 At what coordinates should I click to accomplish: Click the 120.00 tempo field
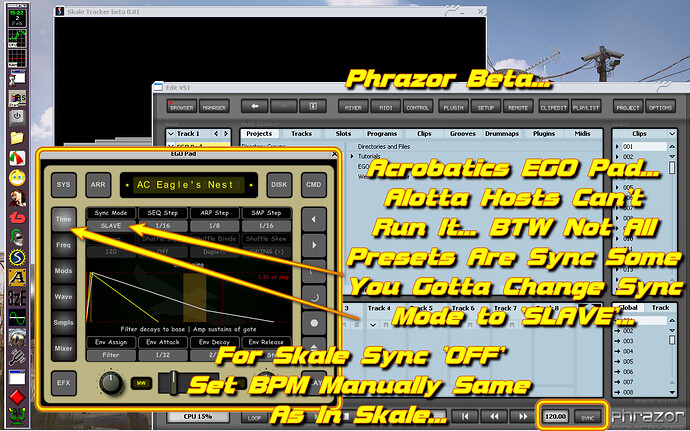[x=555, y=416]
